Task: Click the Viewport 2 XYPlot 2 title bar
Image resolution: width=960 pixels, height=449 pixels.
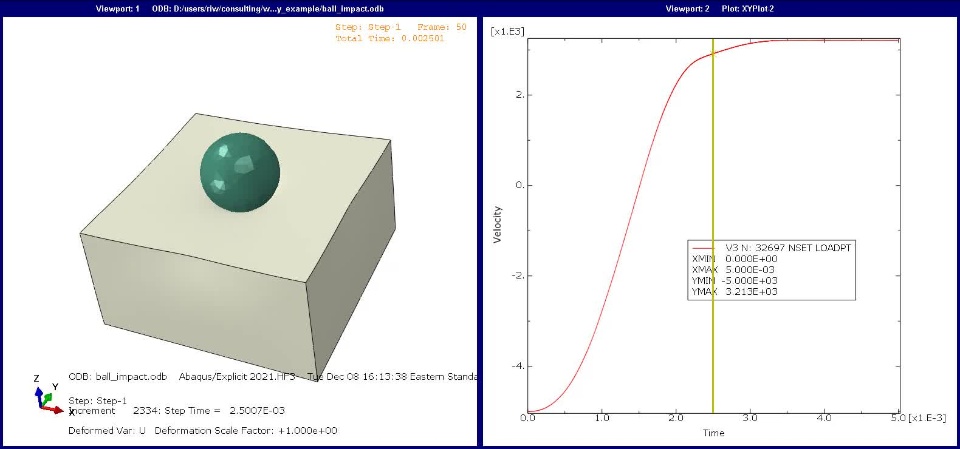Action: 720,9
